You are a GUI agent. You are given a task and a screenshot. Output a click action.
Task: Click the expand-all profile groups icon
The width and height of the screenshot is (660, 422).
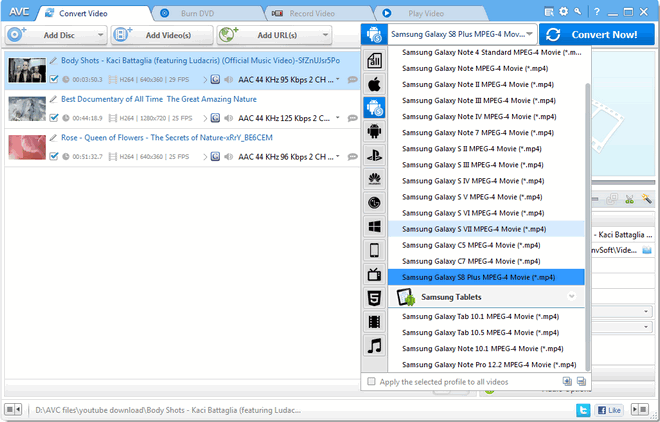click(x=567, y=381)
